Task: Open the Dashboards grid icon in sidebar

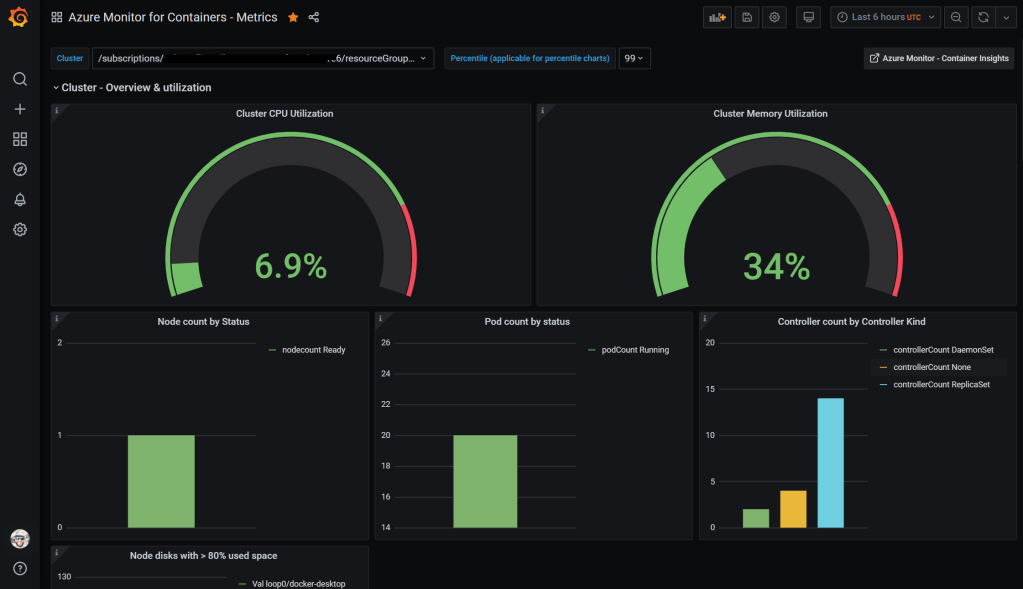Action: pos(20,139)
